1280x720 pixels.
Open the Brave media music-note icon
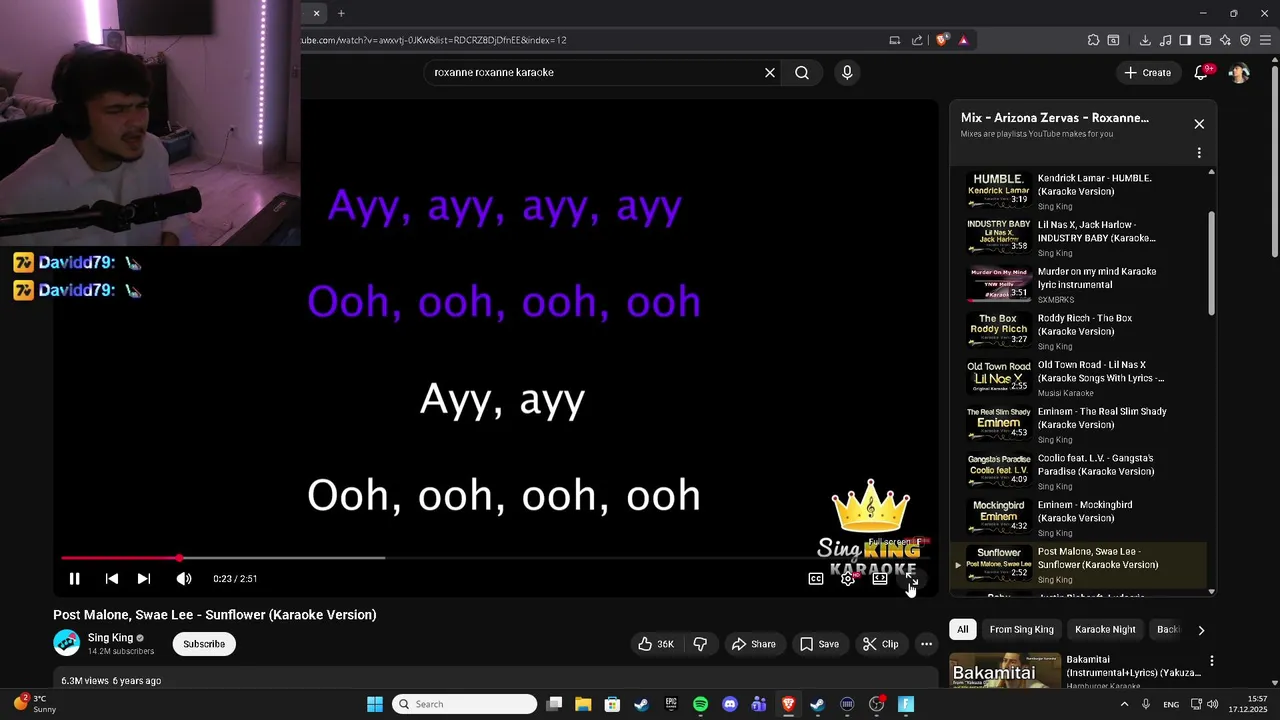click(x=1165, y=40)
